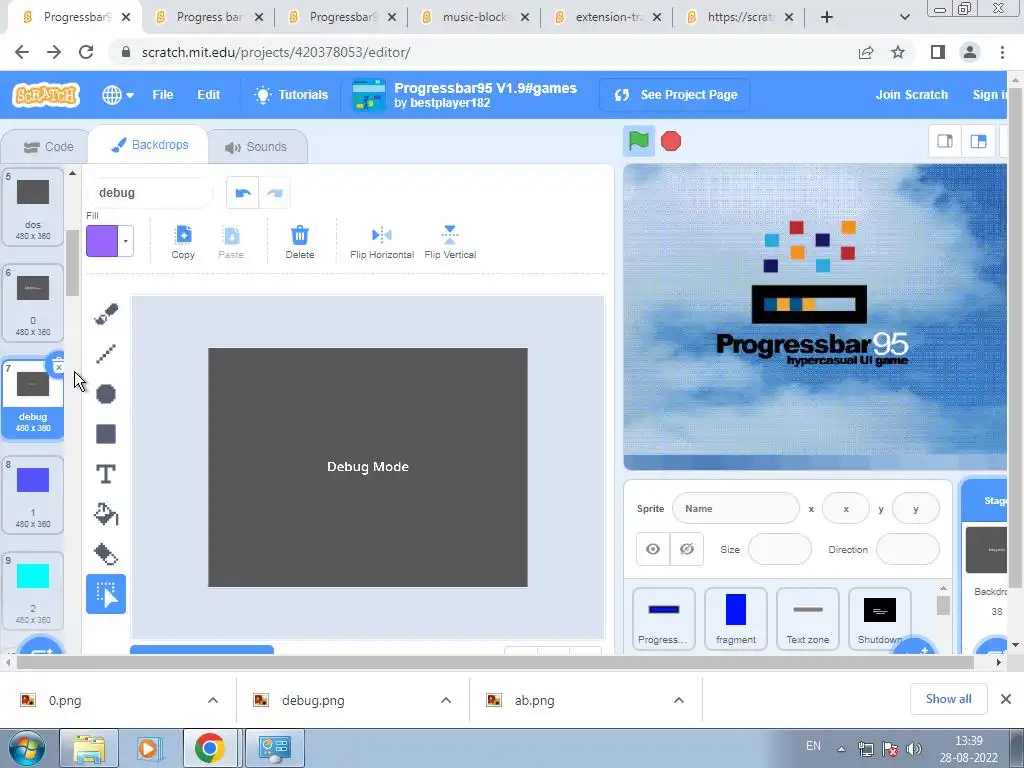This screenshot has width=1024, height=768.
Task: Select the Circle tool
Action: point(106,394)
